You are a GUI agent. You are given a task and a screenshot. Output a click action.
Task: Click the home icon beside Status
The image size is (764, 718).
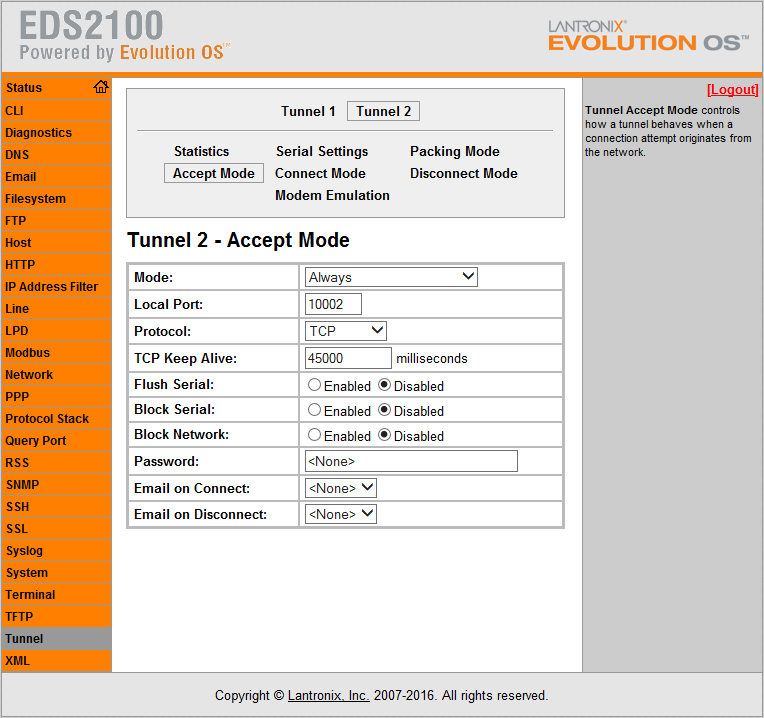pyautogui.click(x=101, y=87)
